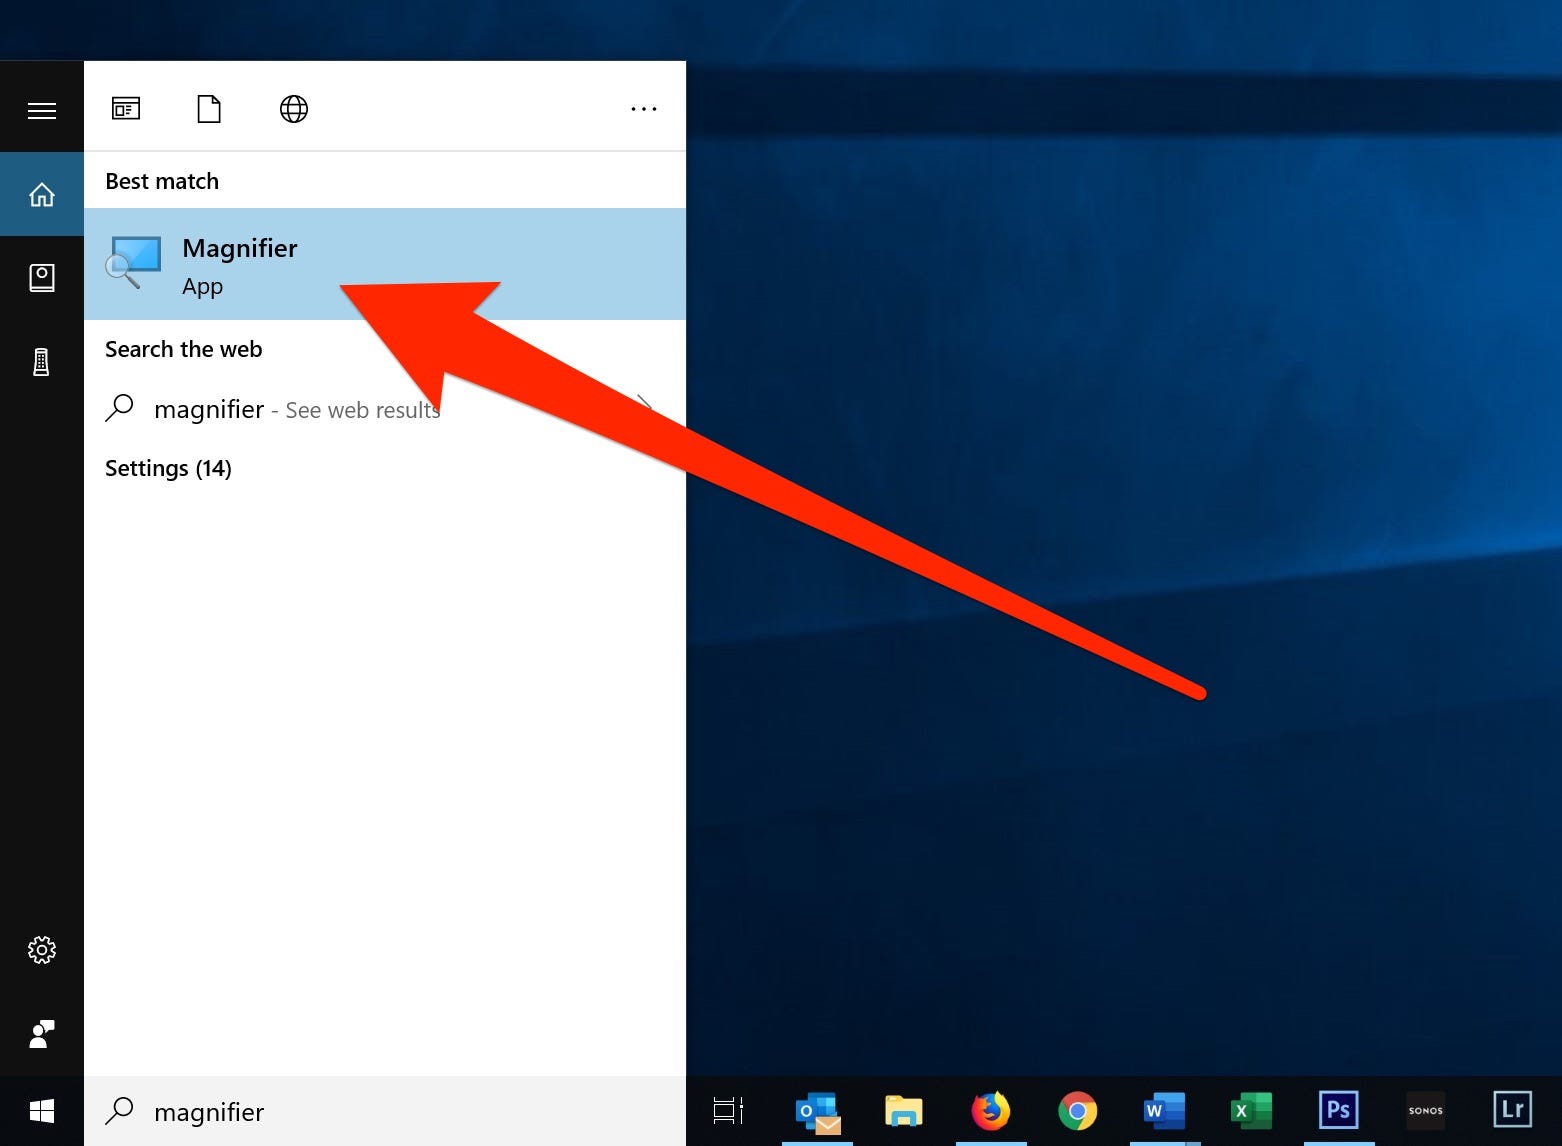Open Lightroom from the taskbar
Viewport: 1562px width, 1146px height.
click(x=1512, y=1111)
